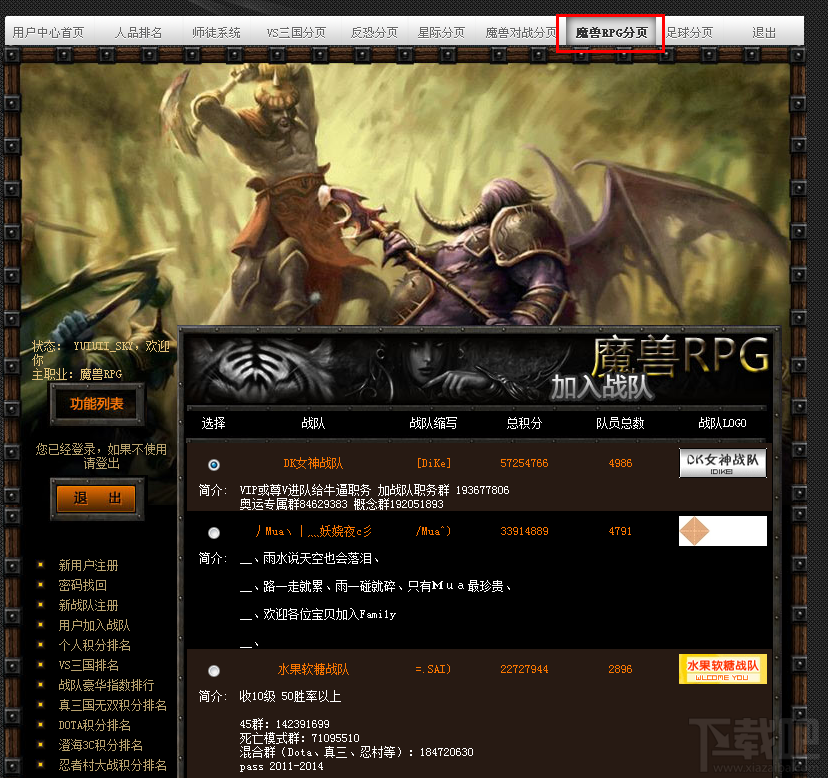Click the score 57254766
Viewport: 828px width, 778px height.
coord(524,463)
